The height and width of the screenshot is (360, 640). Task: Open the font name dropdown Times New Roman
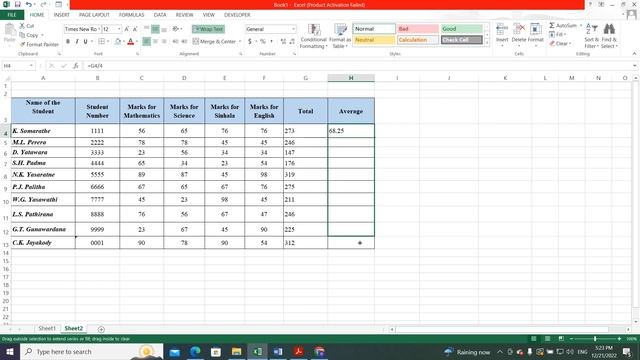(x=99, y=29)
